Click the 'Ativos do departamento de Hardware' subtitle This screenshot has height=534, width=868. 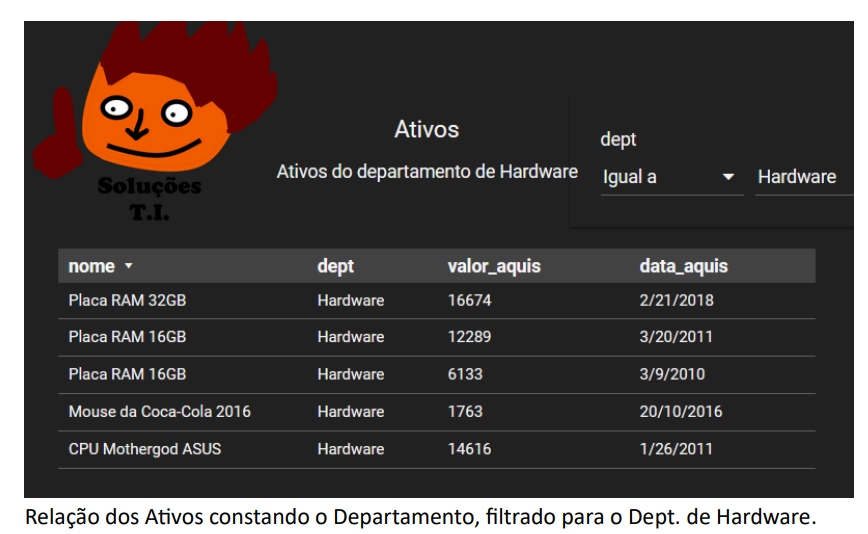coord(427,172)
